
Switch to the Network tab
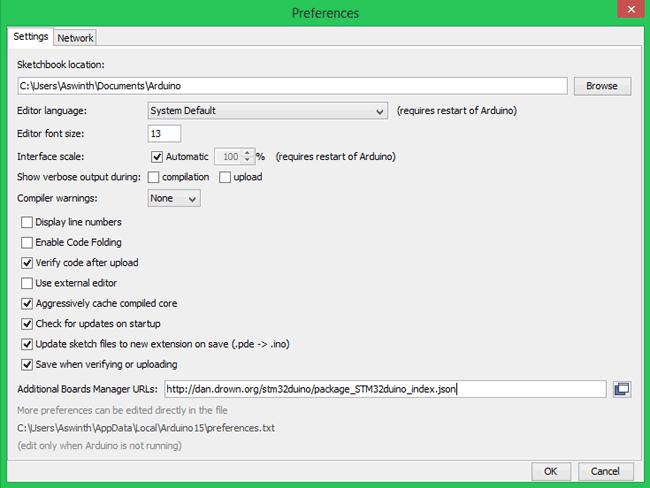(x=75, y=38)
